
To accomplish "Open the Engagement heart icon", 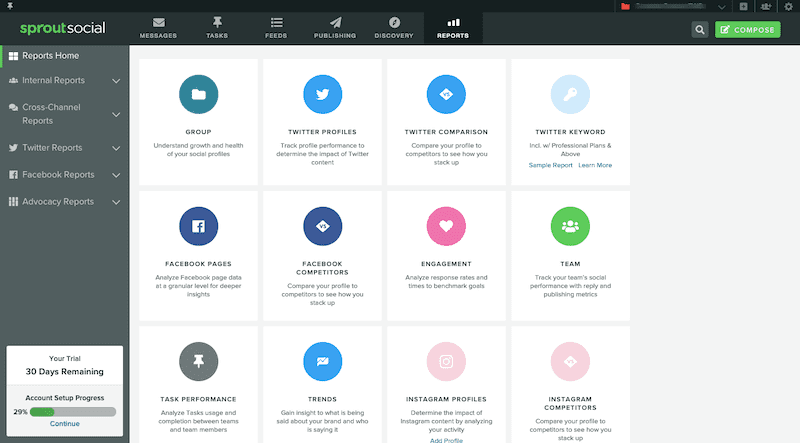I will click(446, 226).
